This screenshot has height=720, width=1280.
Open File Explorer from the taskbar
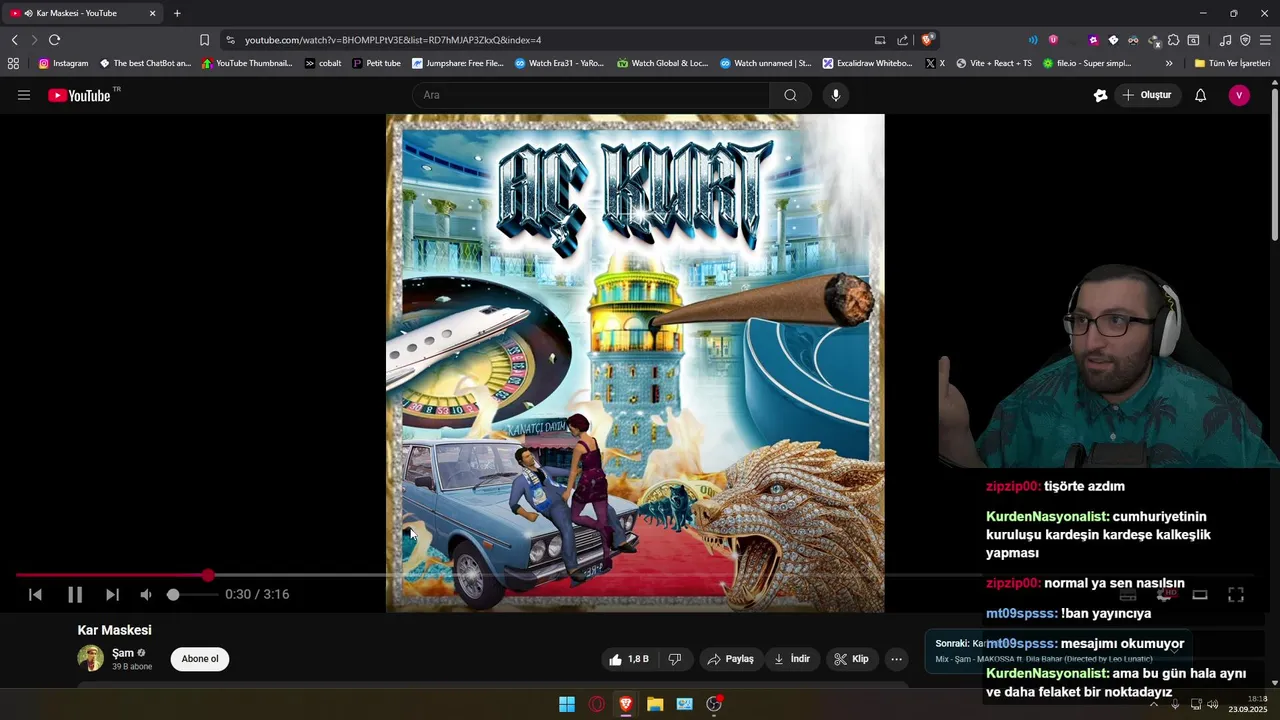coord(655,704)
